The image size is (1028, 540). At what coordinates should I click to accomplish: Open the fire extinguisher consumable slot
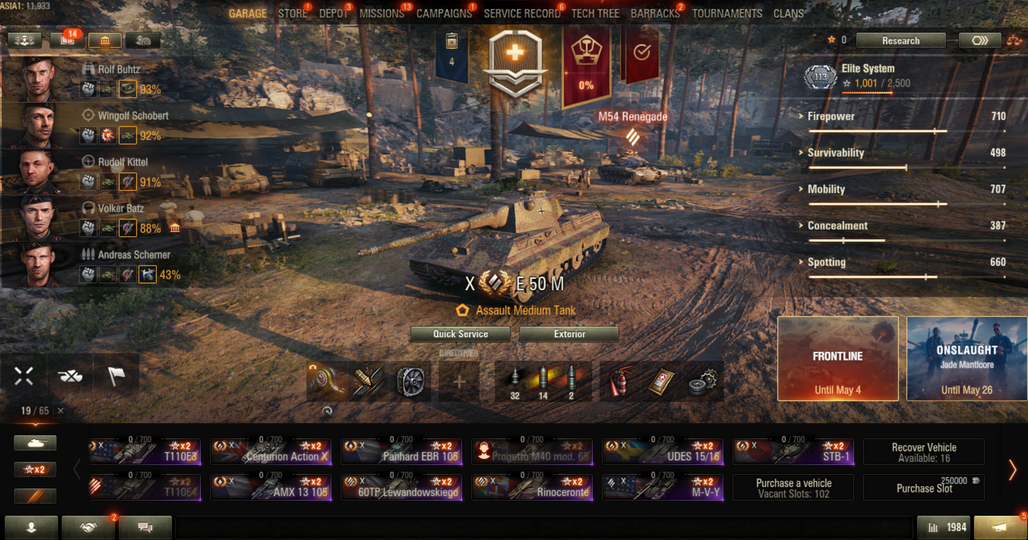click(x=620, y=381)
